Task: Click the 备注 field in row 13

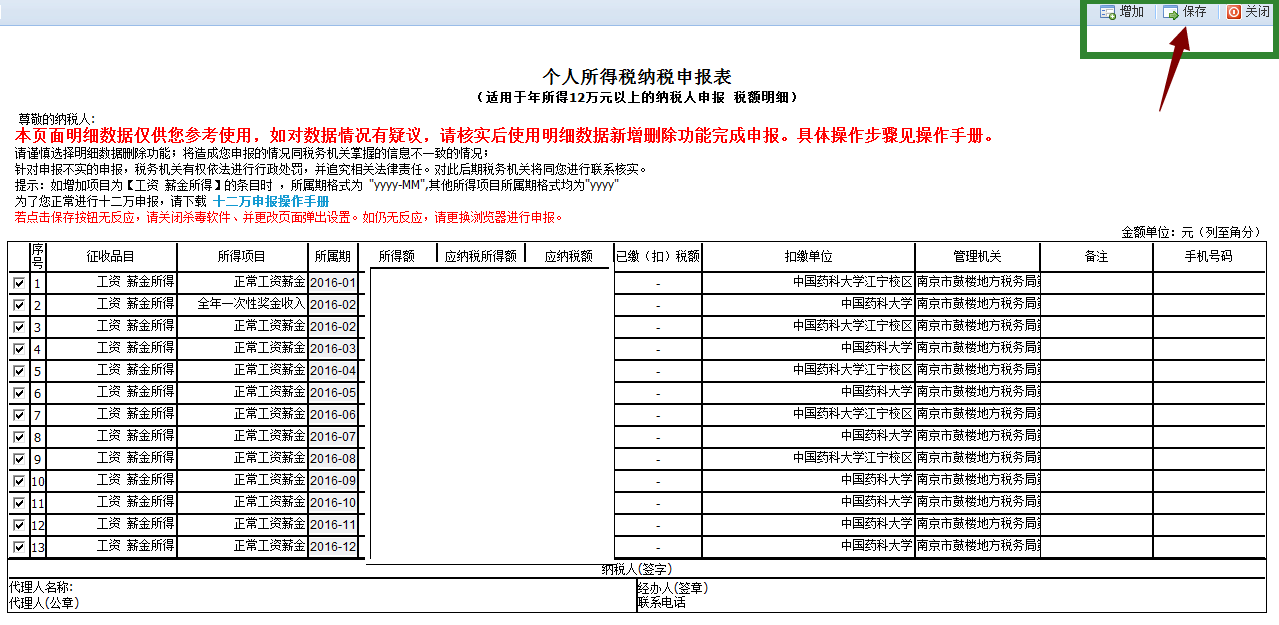Action: coord(1096,546)
